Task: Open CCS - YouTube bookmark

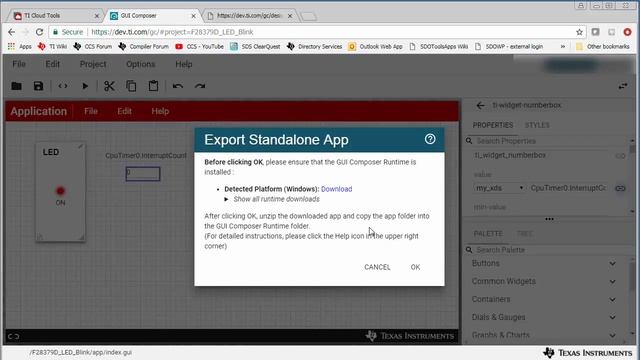Action: 199,47
